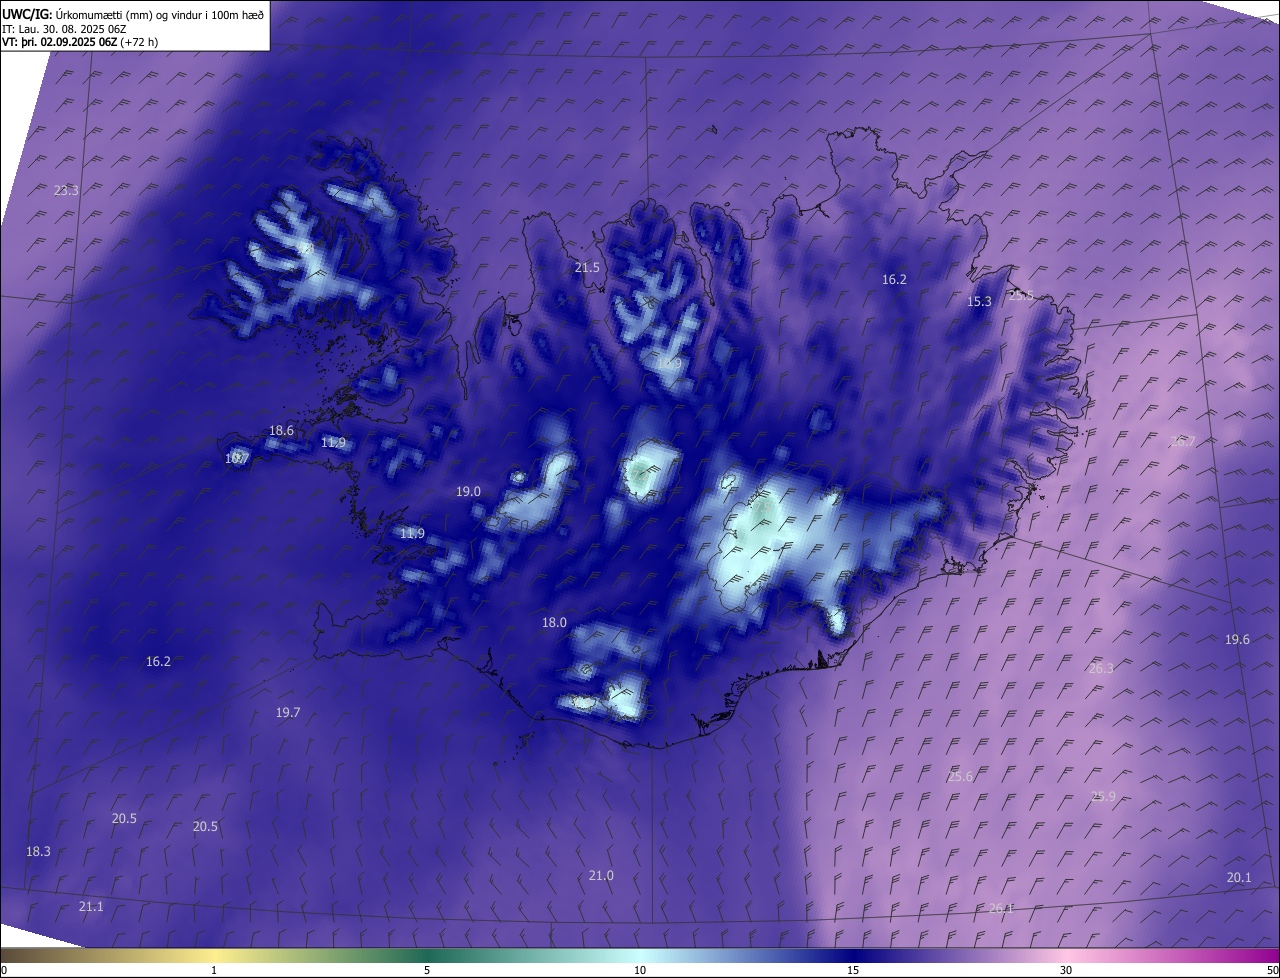This screenshot has width=1280, height=978.
Task: Click the 25.9 value label
Action: tap(1103, 796)
